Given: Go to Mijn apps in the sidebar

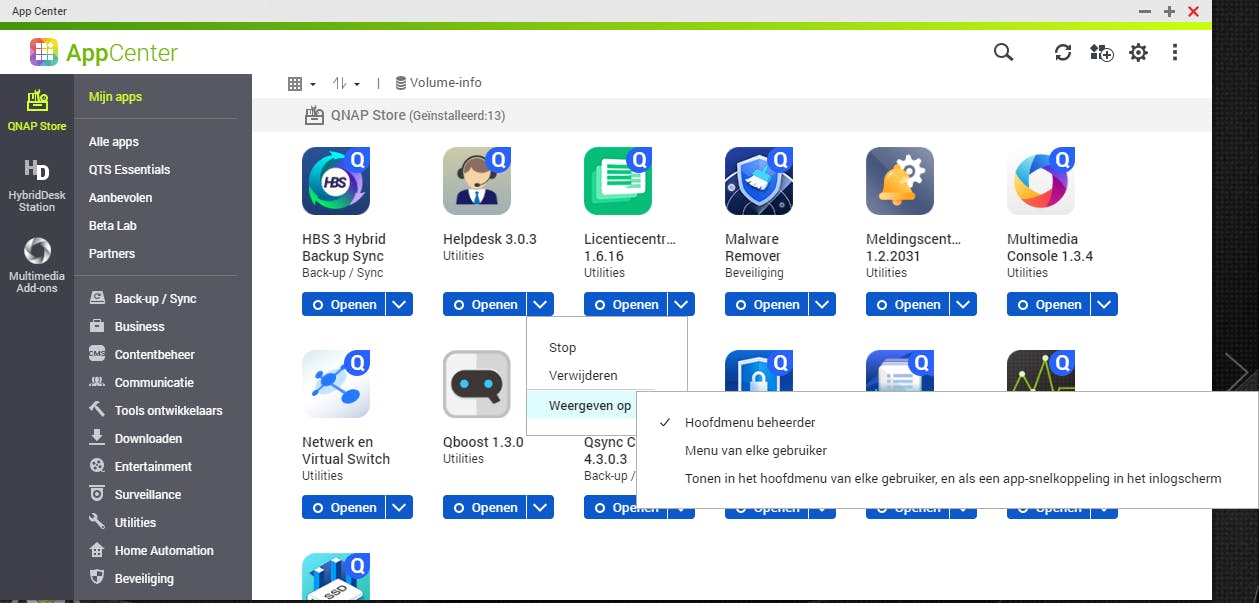Looking at the screenshot, I should (115, 97).
